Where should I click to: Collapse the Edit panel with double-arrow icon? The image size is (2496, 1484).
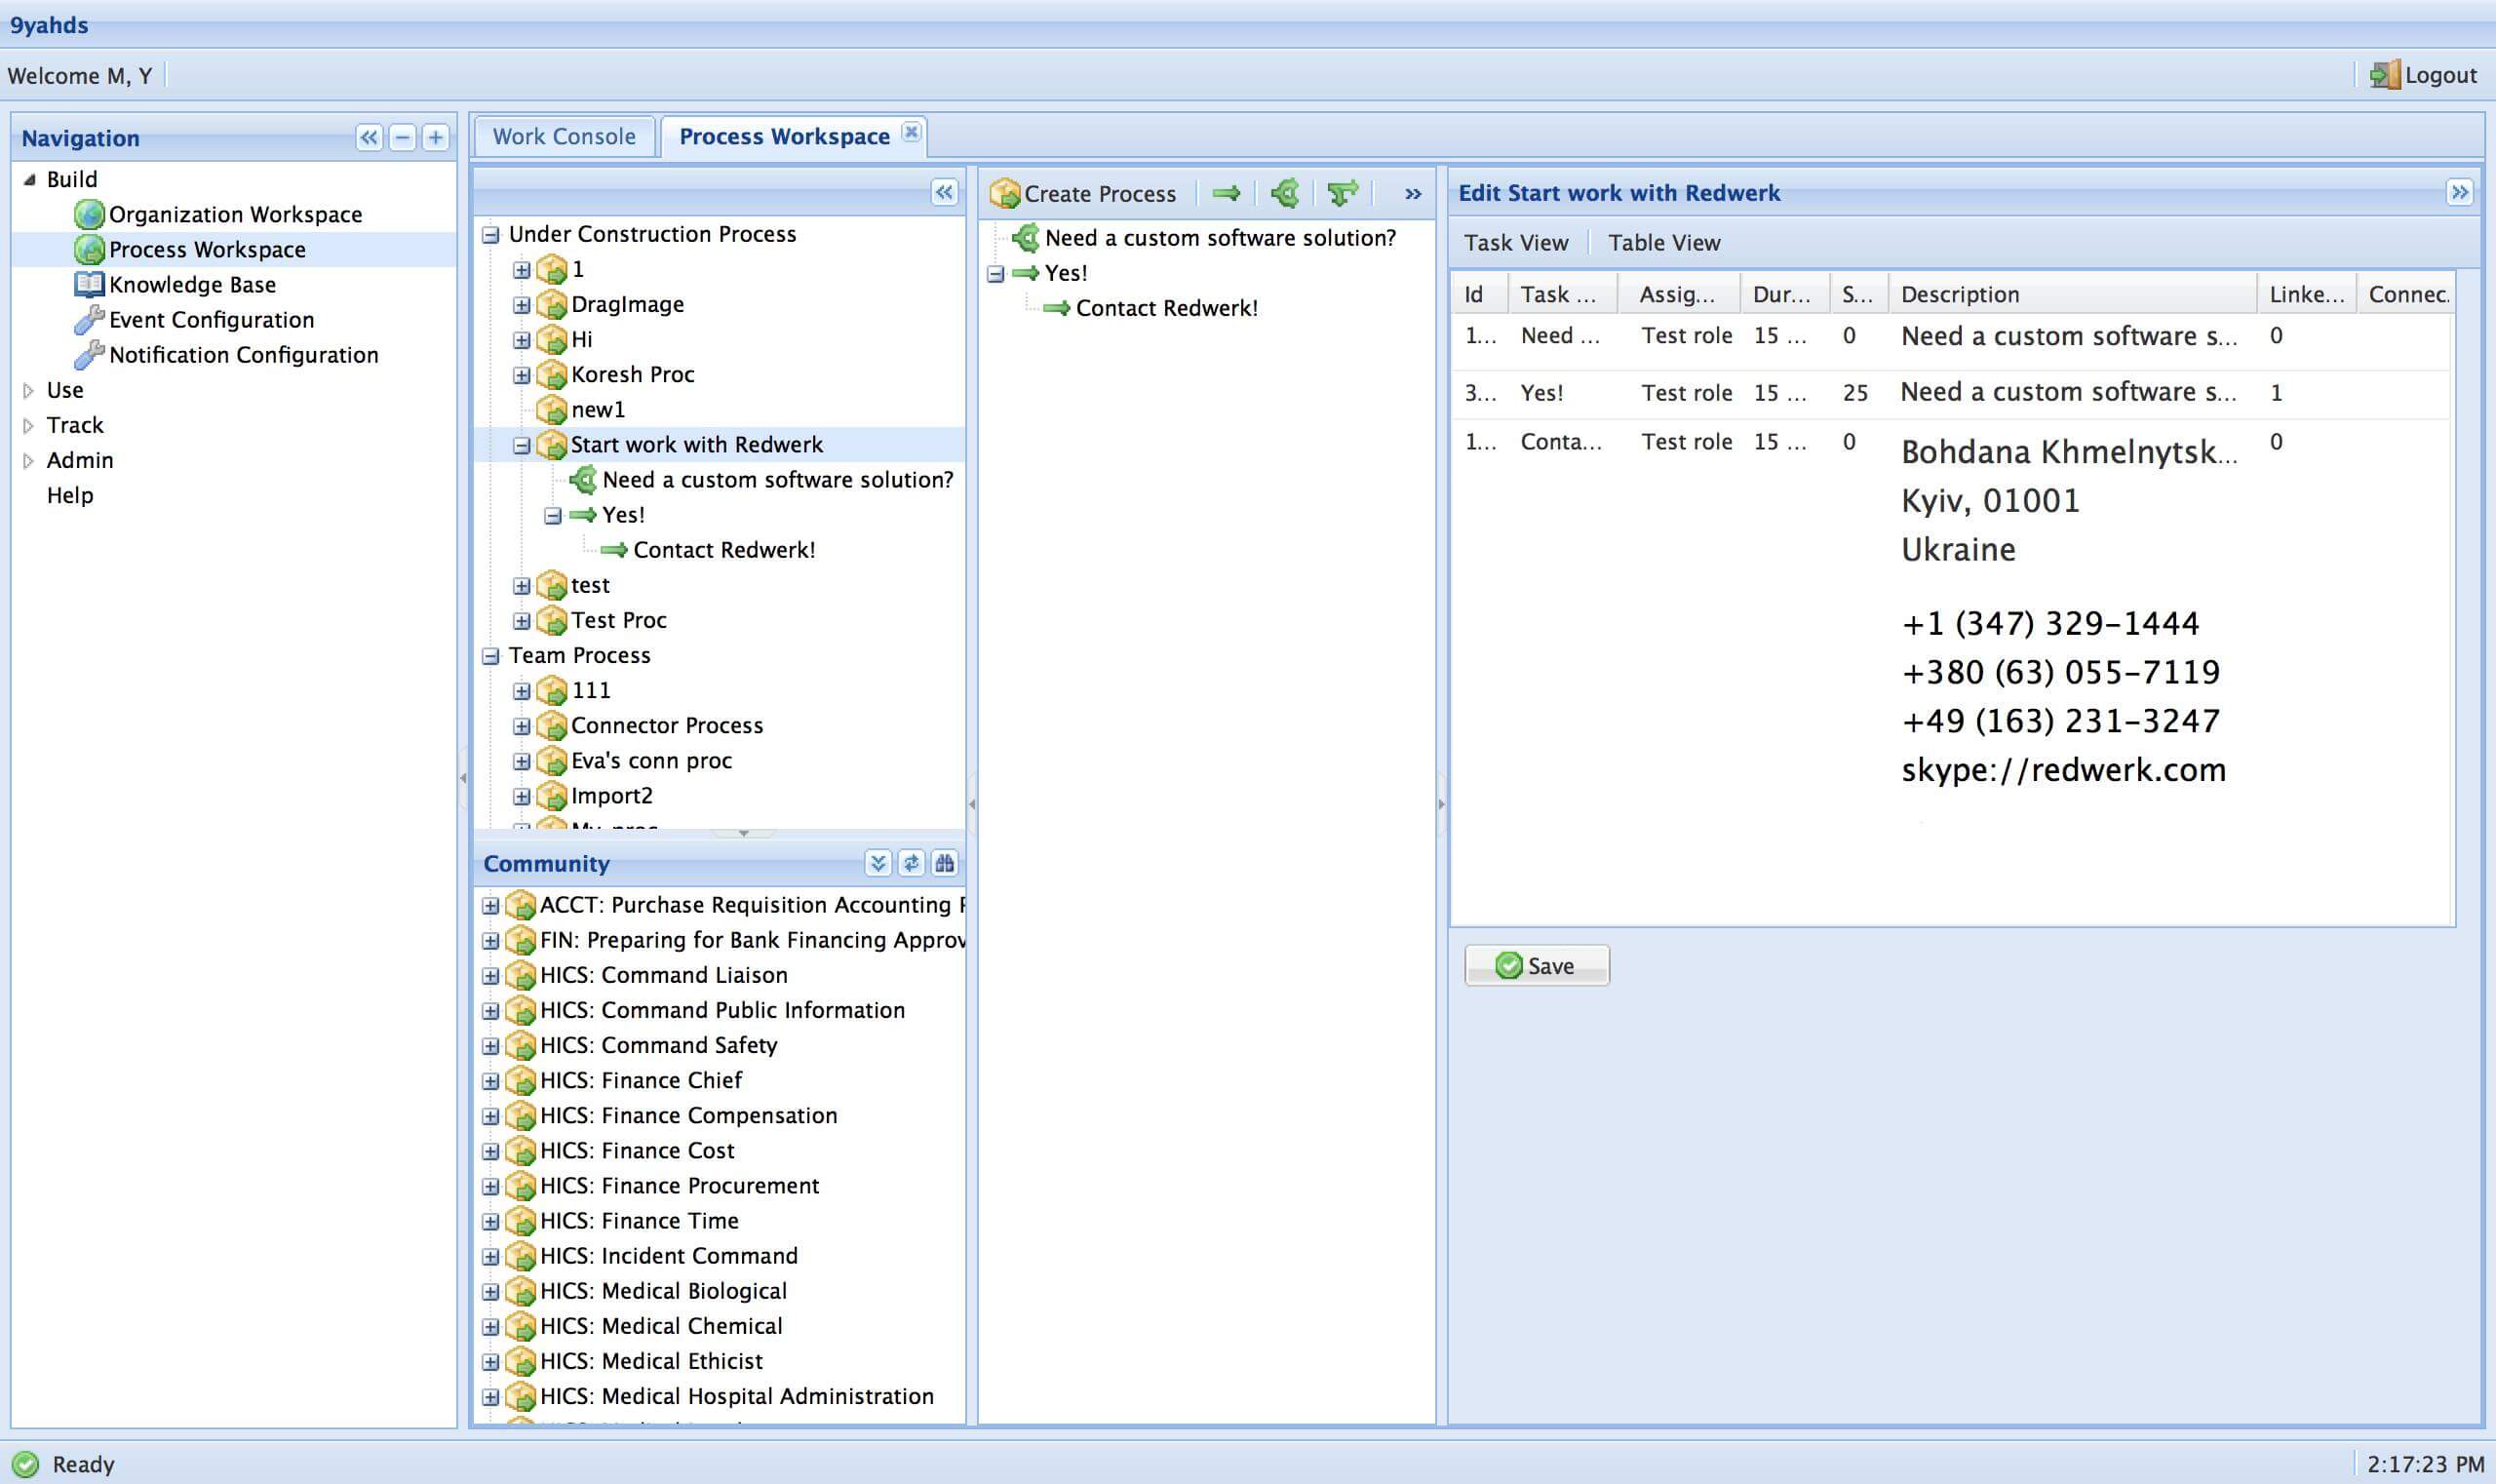pyautogui.click(x=2459, y=192)
